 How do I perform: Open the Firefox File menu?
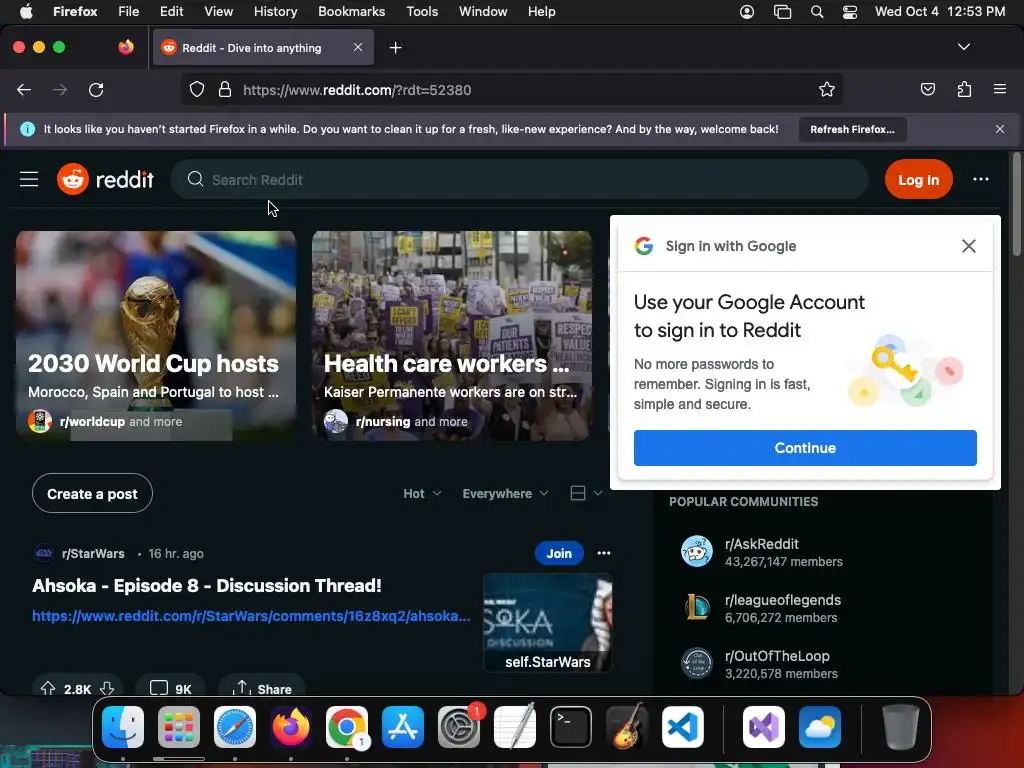point(128,11)
